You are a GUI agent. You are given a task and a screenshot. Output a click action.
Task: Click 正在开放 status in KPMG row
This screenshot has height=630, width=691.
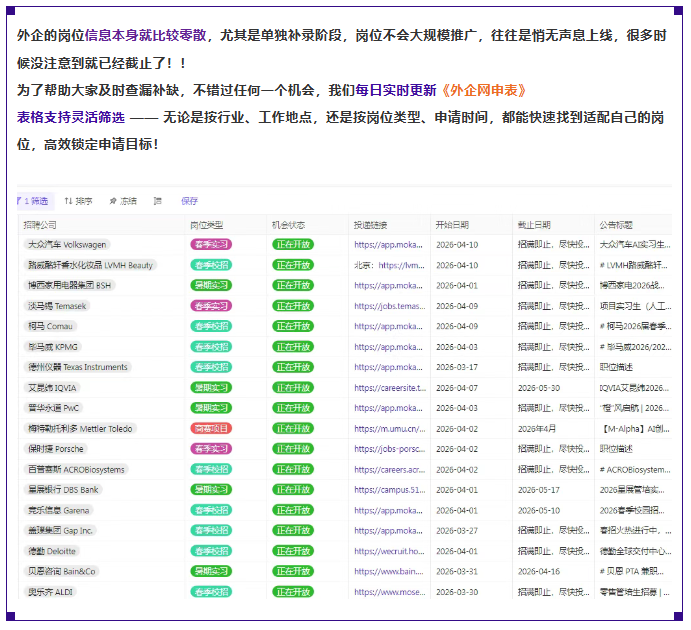click(293, 347)
